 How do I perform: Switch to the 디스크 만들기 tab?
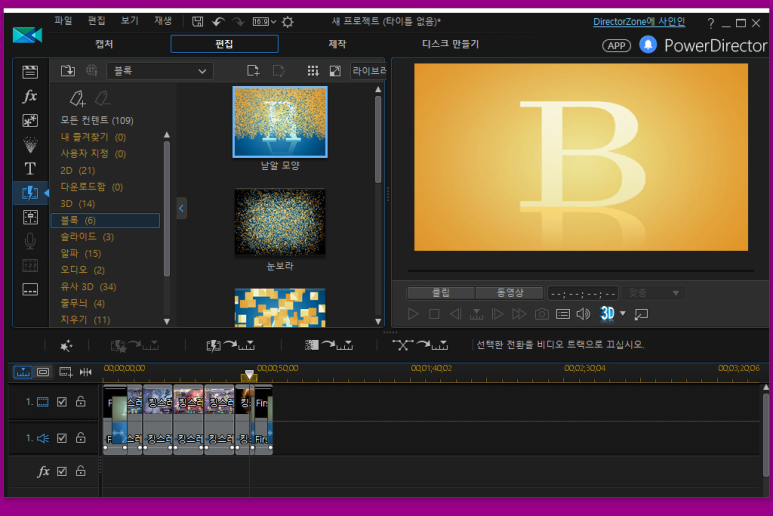(x=451, y=44)
